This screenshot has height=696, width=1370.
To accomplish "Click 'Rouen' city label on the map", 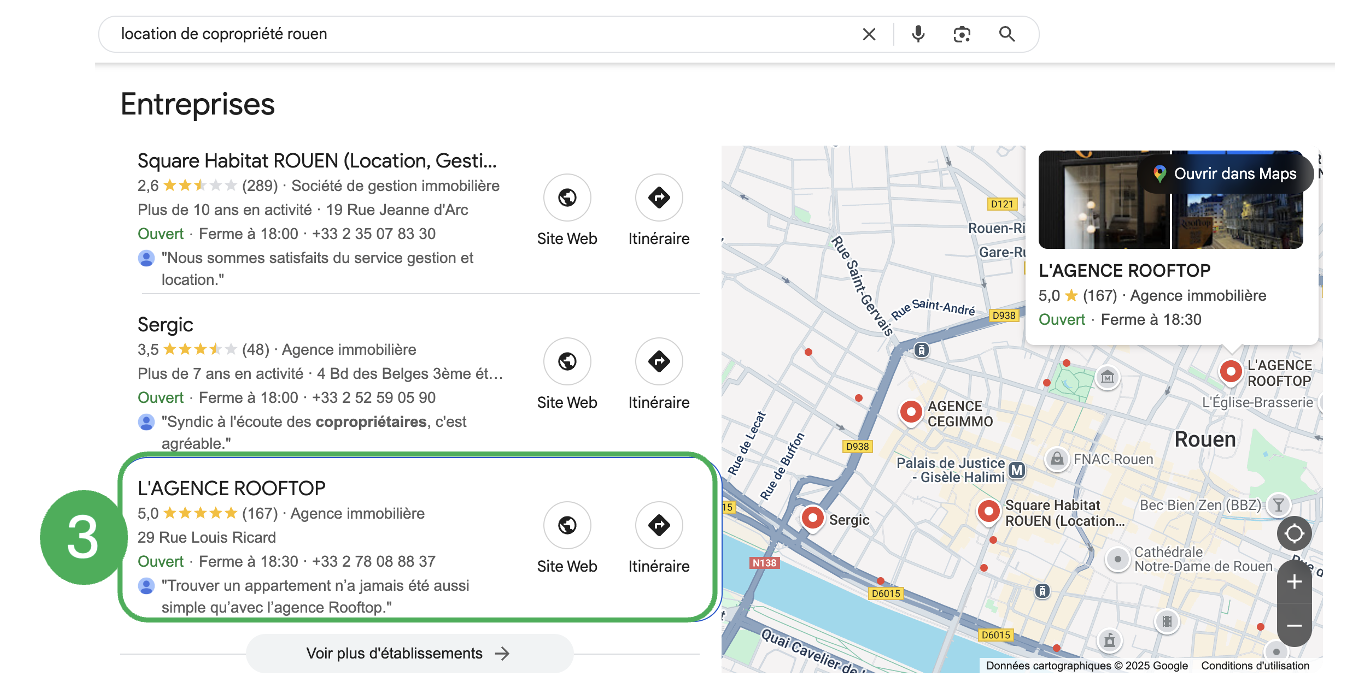I will point(1205,439).
